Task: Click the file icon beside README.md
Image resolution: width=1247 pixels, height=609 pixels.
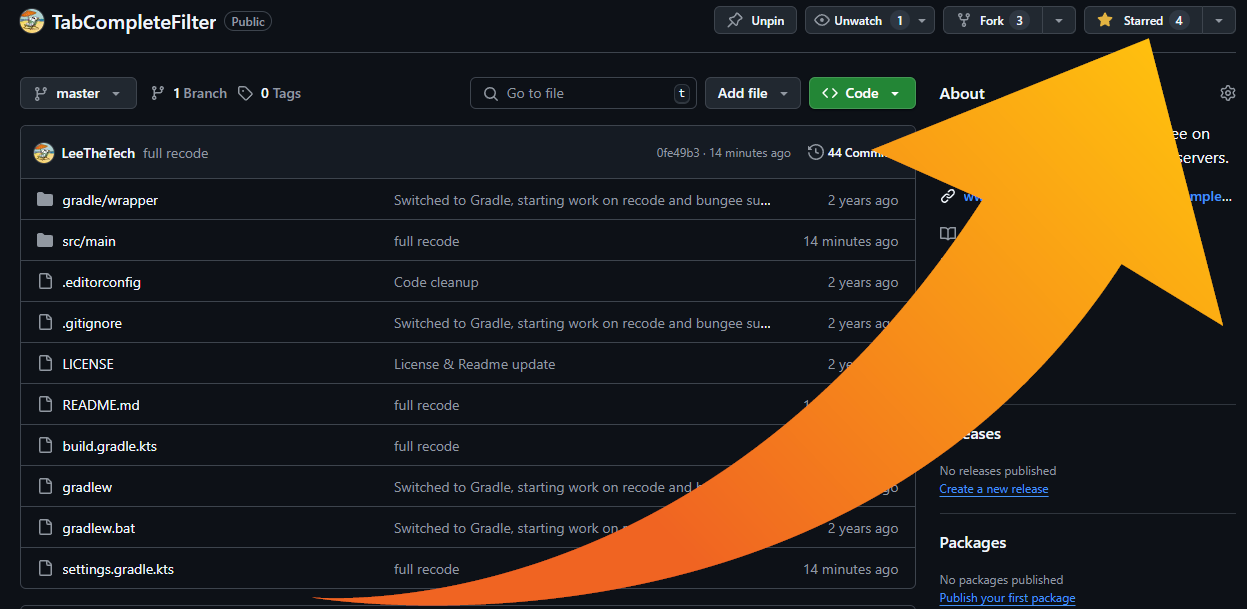Action: [x=45, y=405]
